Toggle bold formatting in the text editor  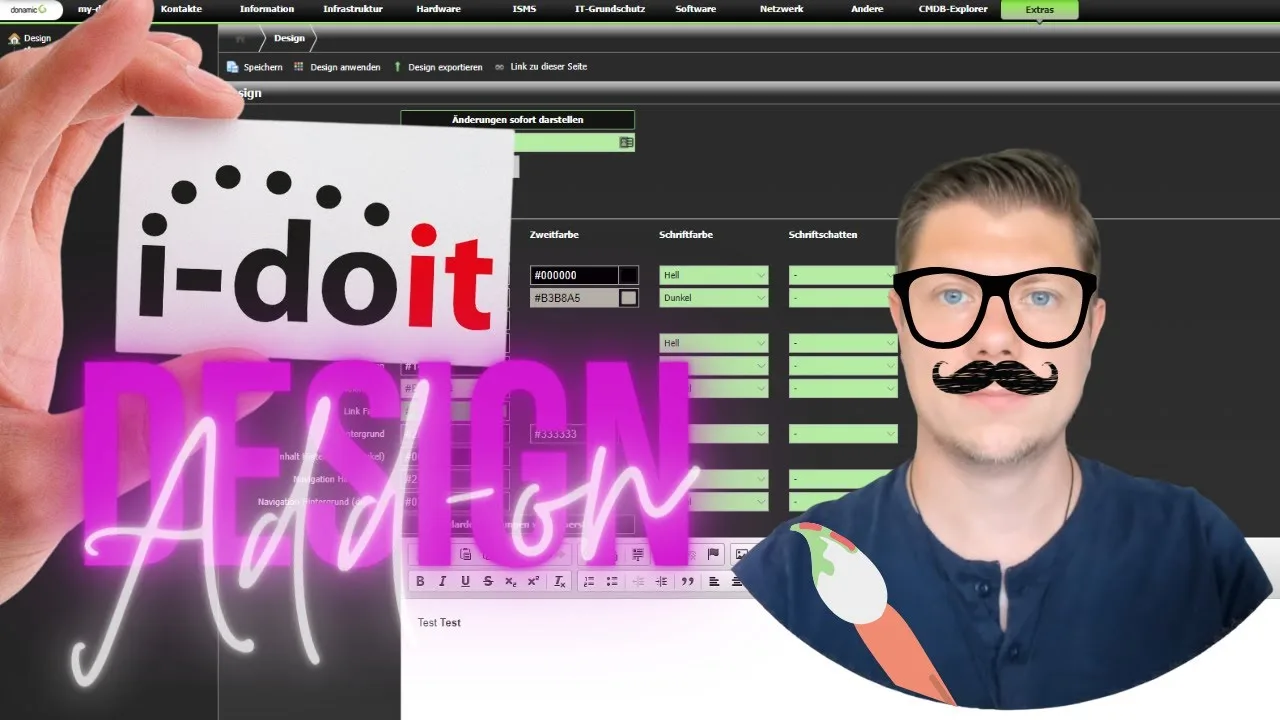pyautogui.click(x=420, y=581)
